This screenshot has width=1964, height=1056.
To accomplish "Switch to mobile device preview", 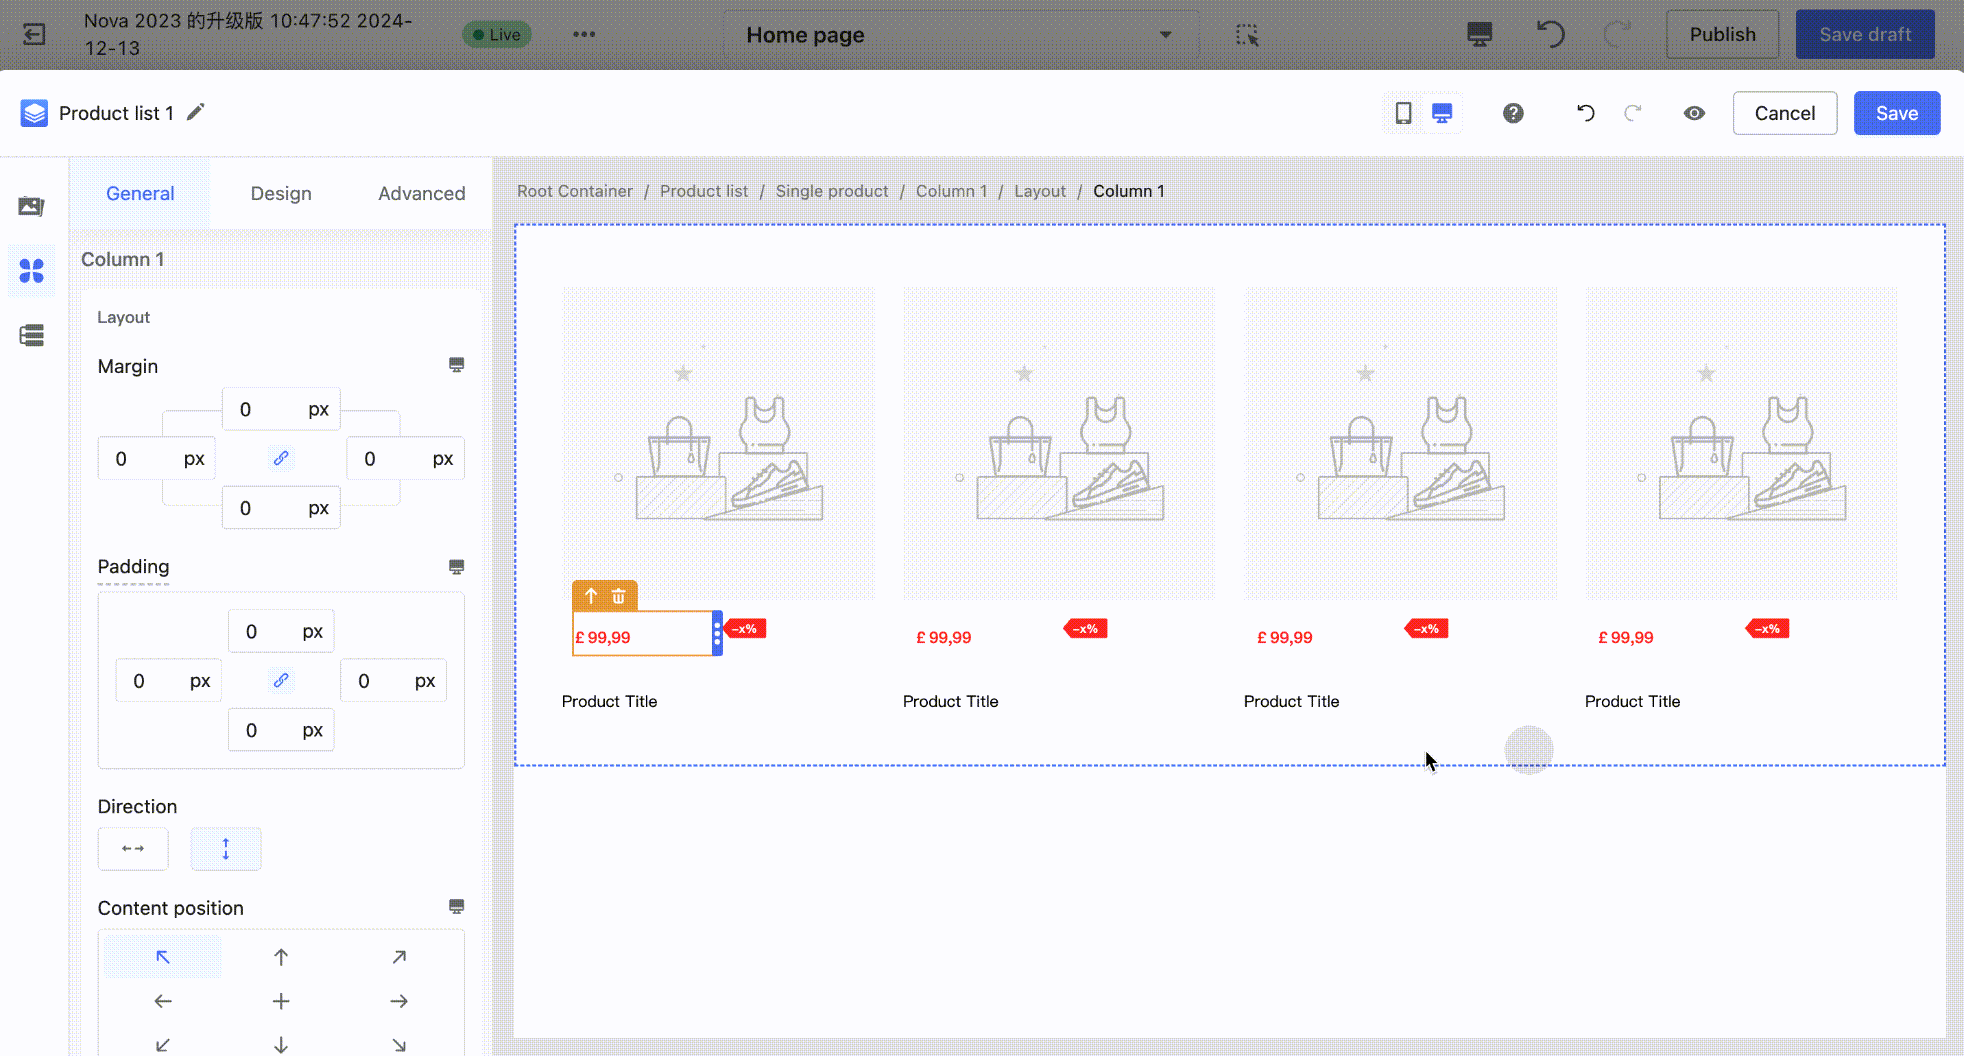I will [1403, 113].
